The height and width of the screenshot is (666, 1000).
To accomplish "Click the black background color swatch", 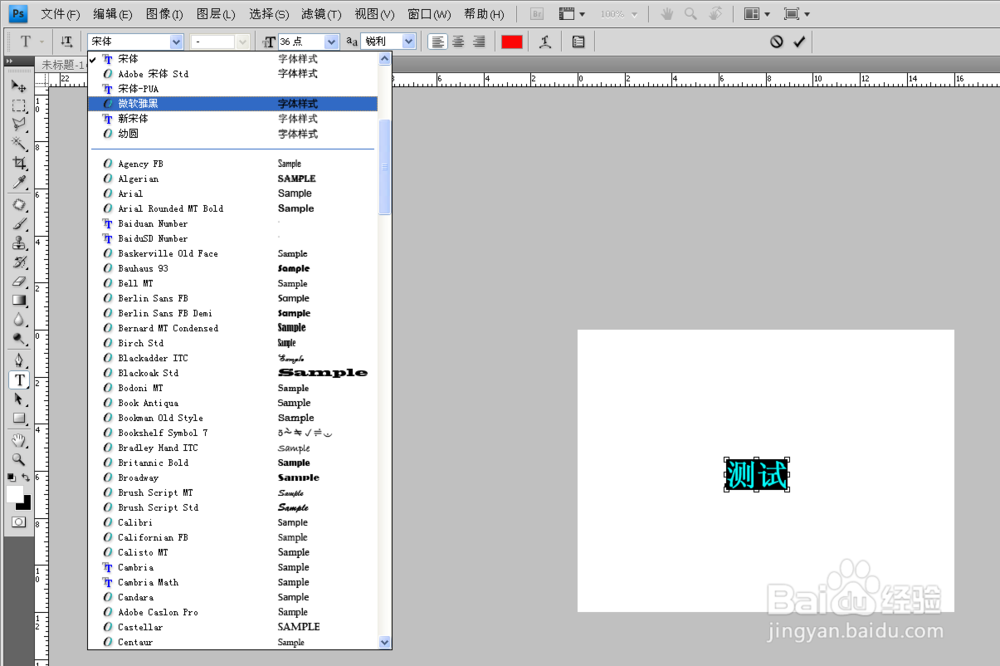I will [x=25, y=504].
